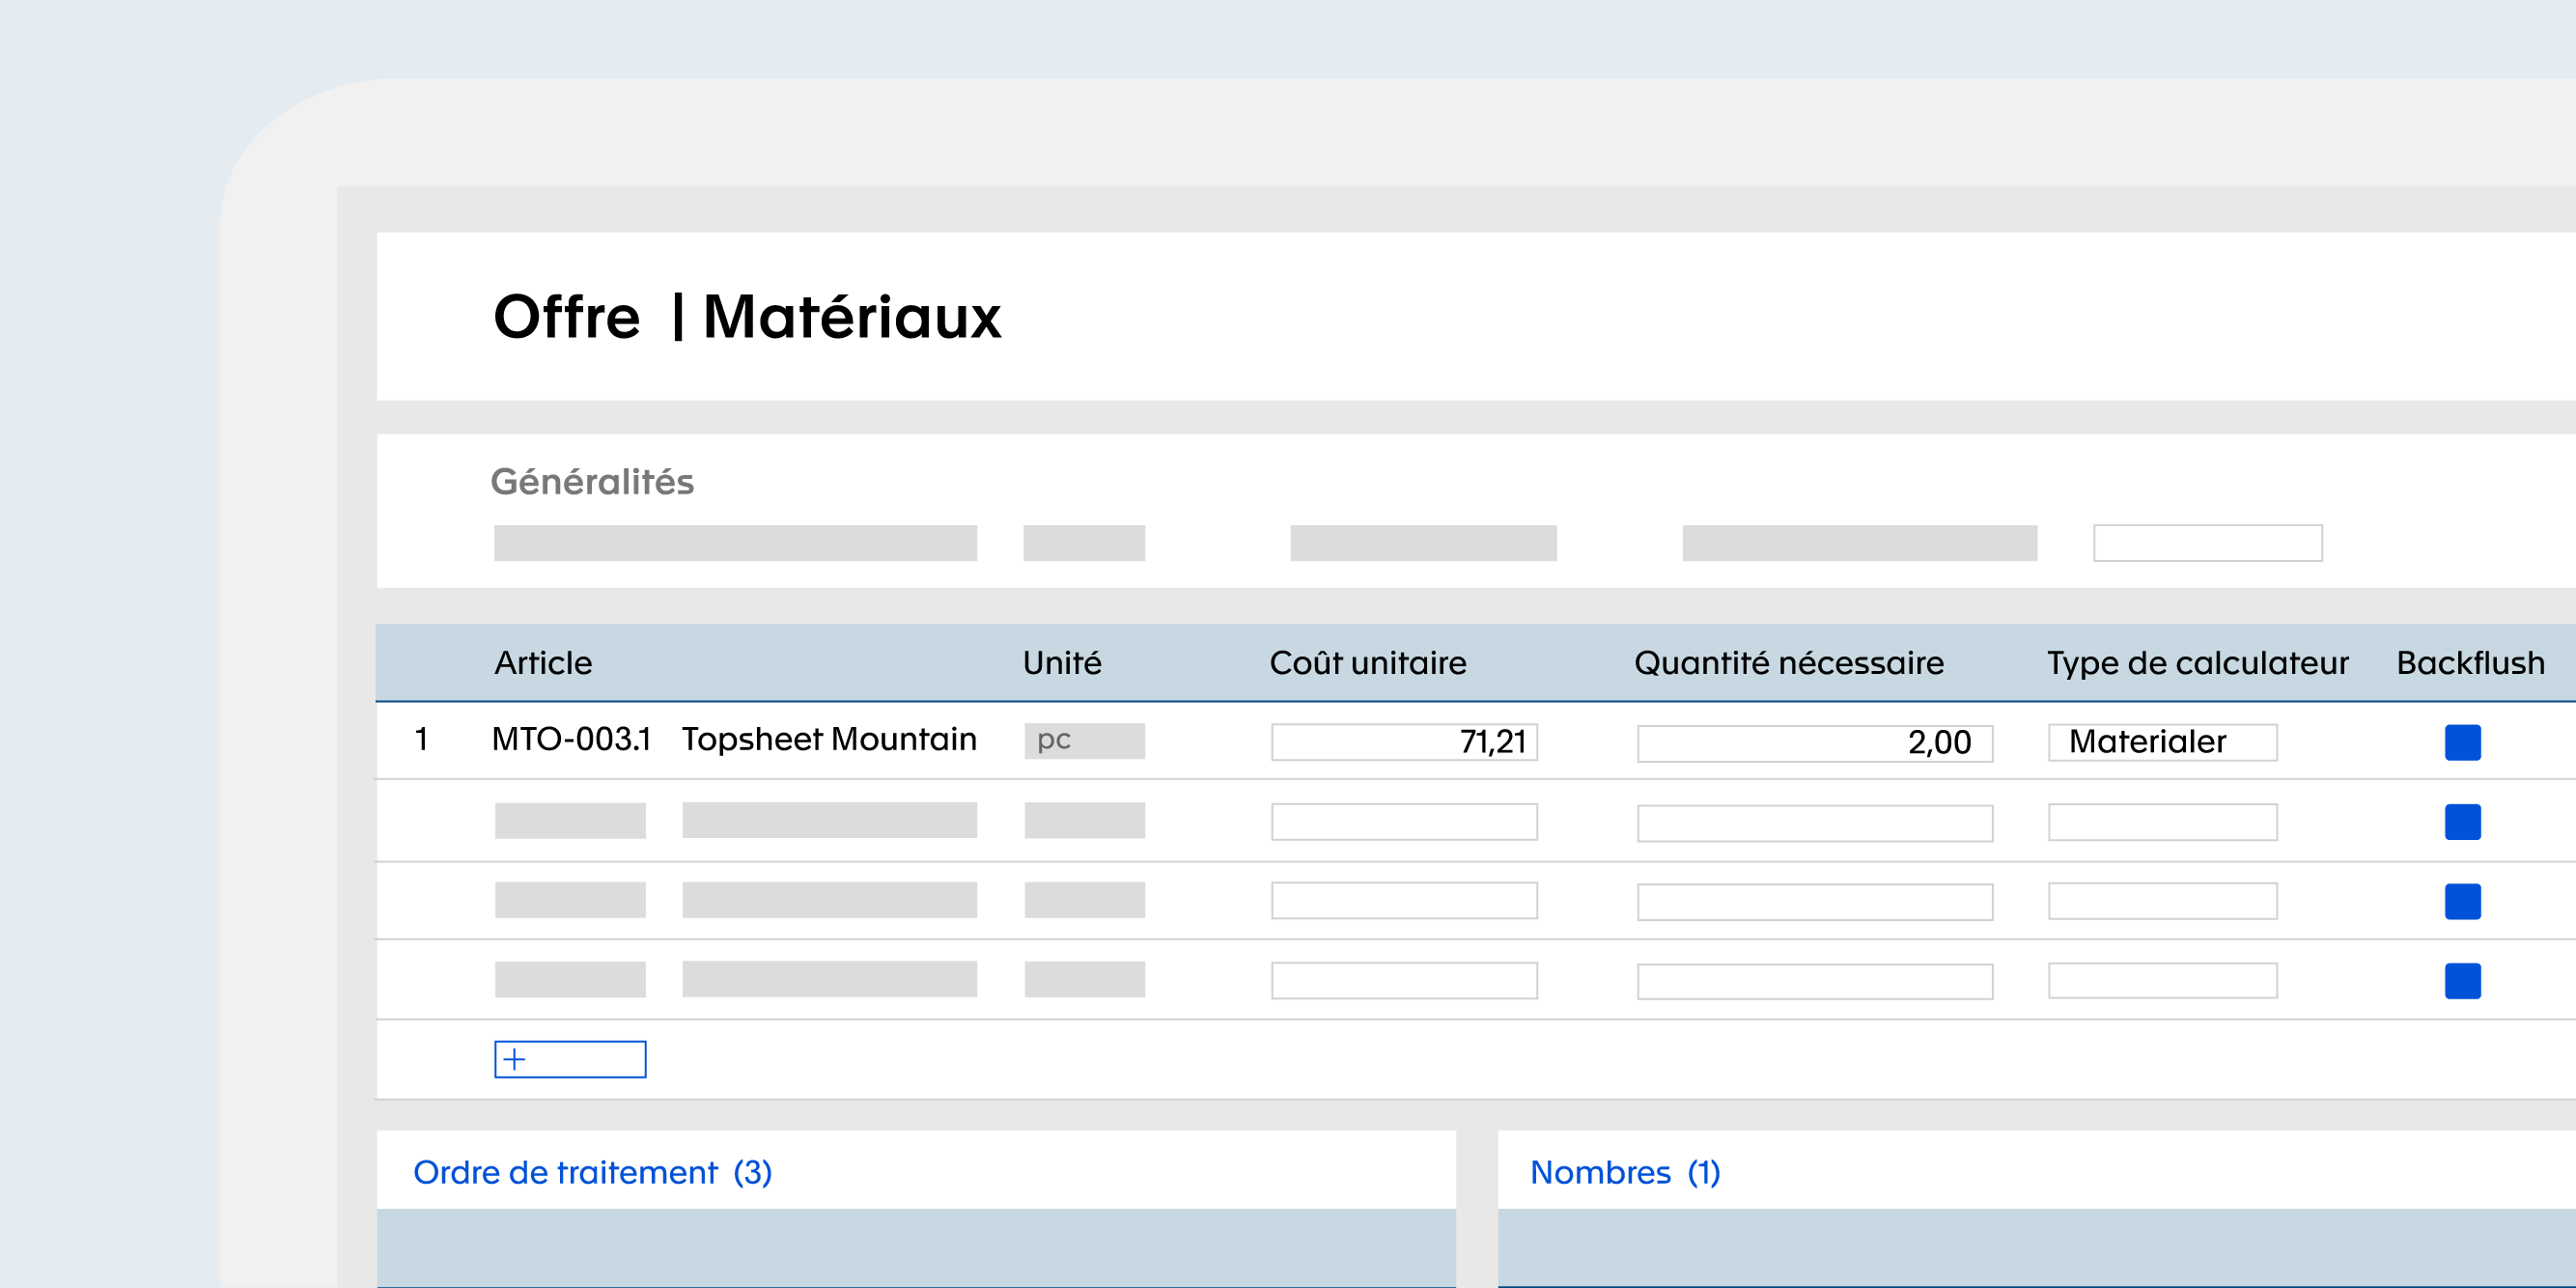The width and height of the screenshot is (2576, 1288).
Task: Click empty Coût unitaire field in fourth row
Action: 1404,980
